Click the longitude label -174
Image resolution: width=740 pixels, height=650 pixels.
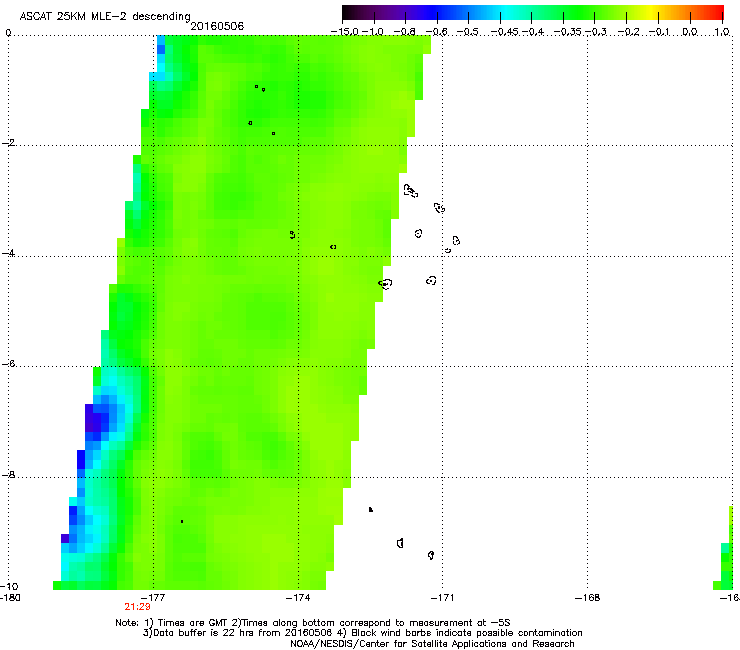pyautogui.click(x=298, y=598)
